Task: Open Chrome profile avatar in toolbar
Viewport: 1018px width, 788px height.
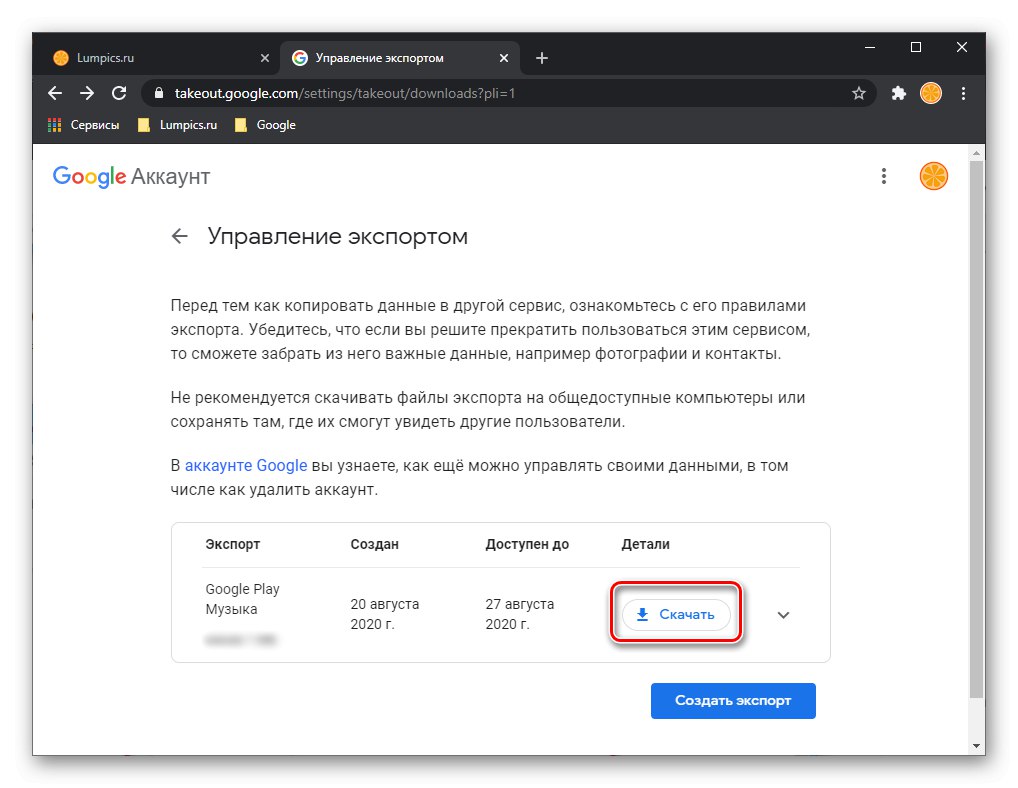Action: 930,93
